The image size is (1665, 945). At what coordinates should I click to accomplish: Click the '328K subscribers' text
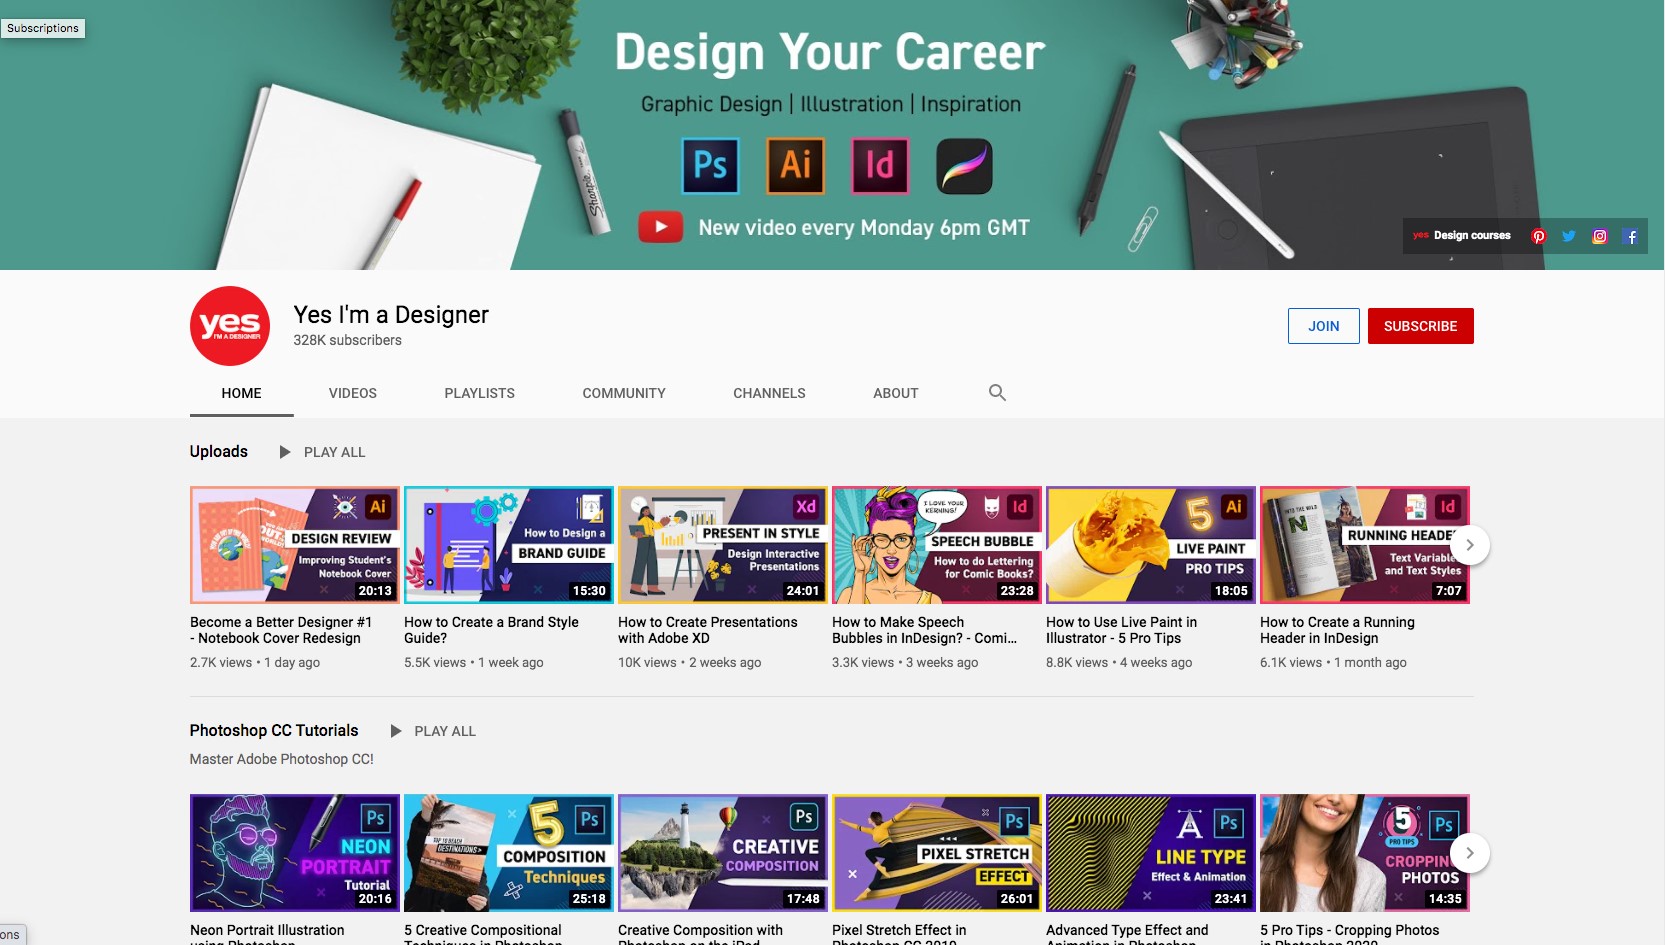tap(347, 340)
